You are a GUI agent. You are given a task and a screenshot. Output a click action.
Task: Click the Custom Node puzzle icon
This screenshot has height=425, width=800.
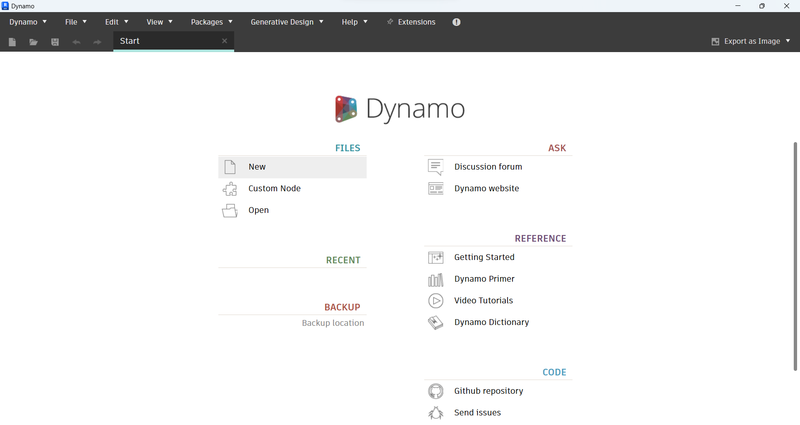tap(230, 189)
